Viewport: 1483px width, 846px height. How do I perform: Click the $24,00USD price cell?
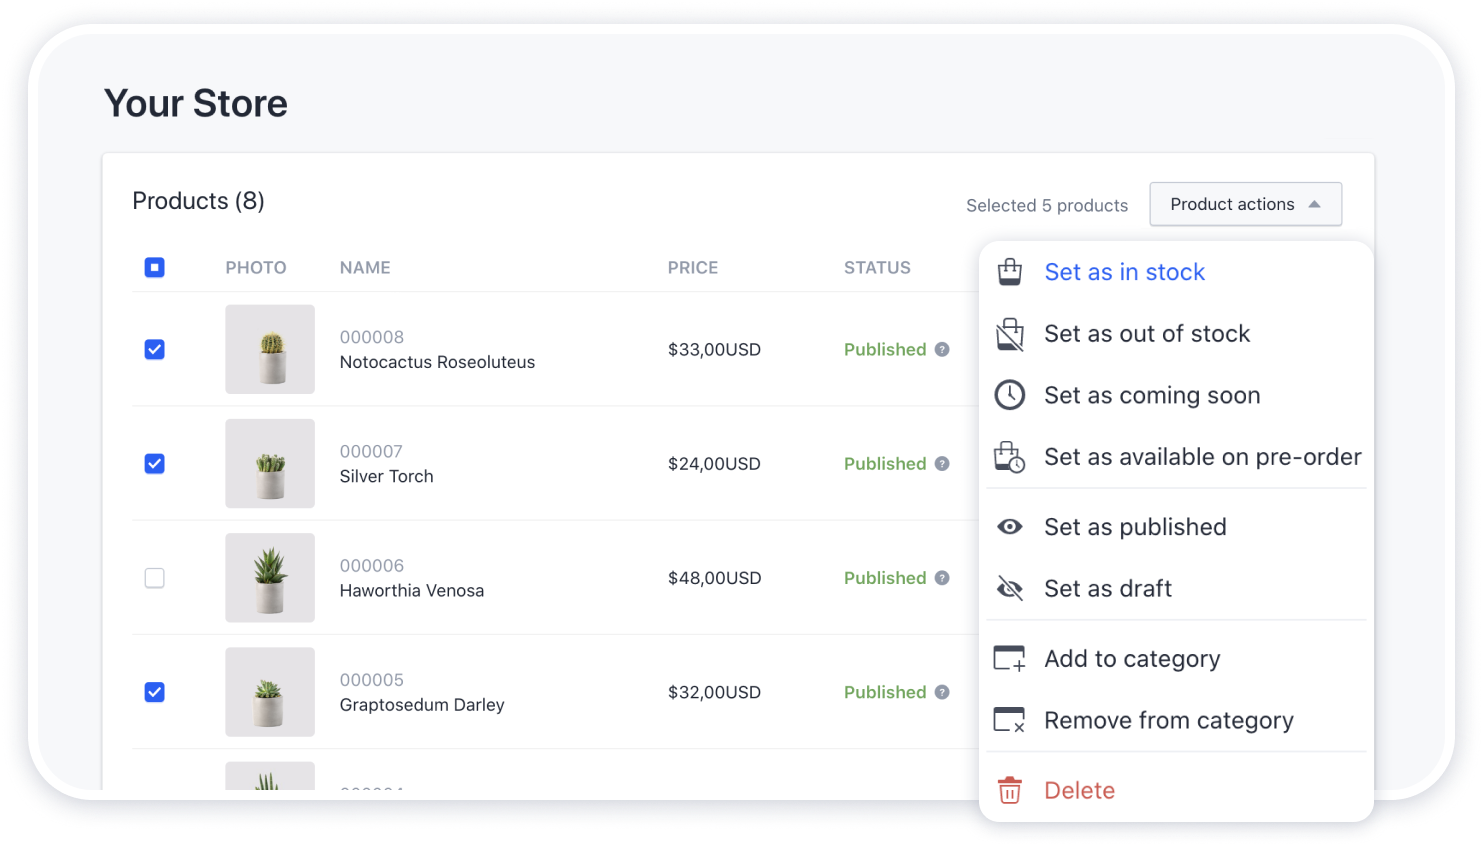pos(714,463)
